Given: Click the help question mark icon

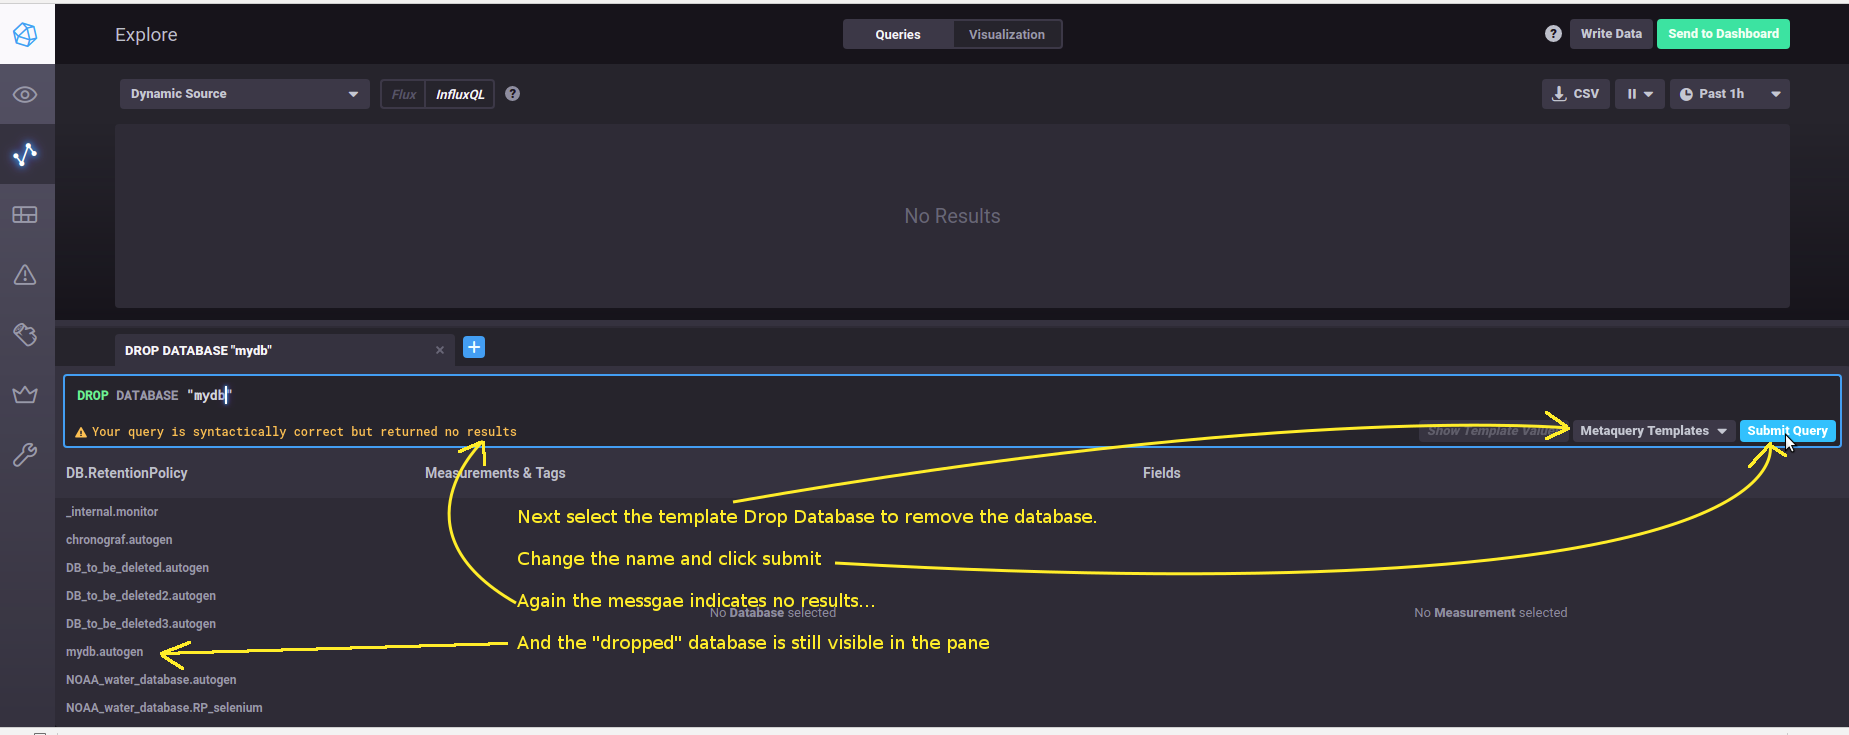Looking at the screenshot, I should click(x=1553, y=33).
